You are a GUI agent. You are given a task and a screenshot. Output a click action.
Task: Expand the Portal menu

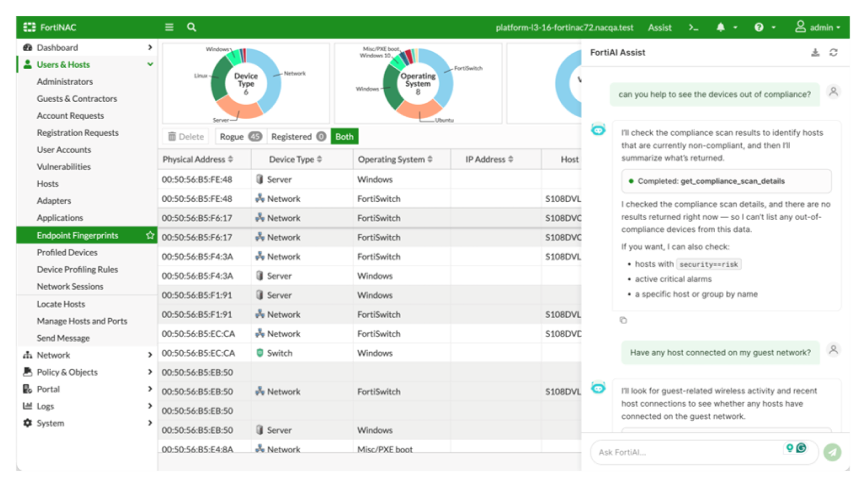150,389
